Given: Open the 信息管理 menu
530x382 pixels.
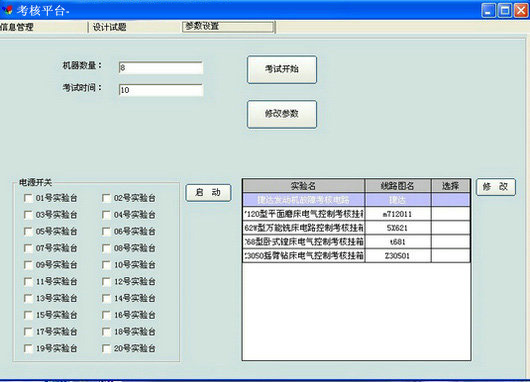Looking at the screenshot, I should point(17,27).
